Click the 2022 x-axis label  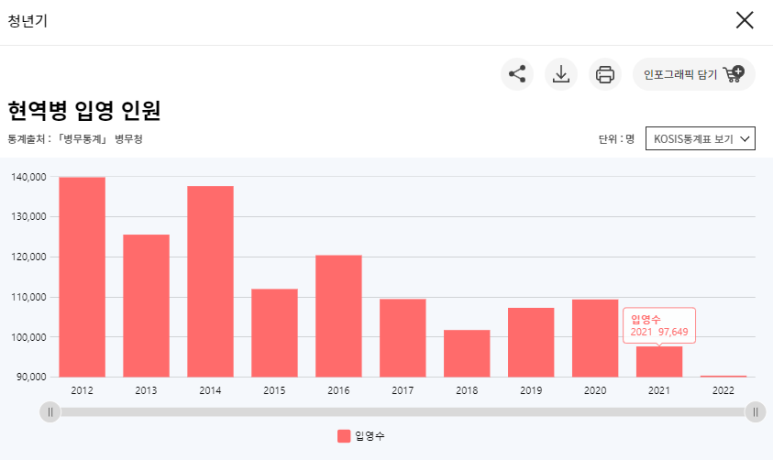tap(723, 390)
